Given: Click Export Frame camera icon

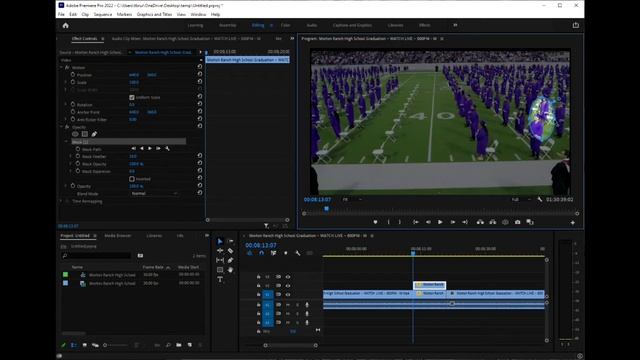Looking at the screenshot, I should 518,222.
